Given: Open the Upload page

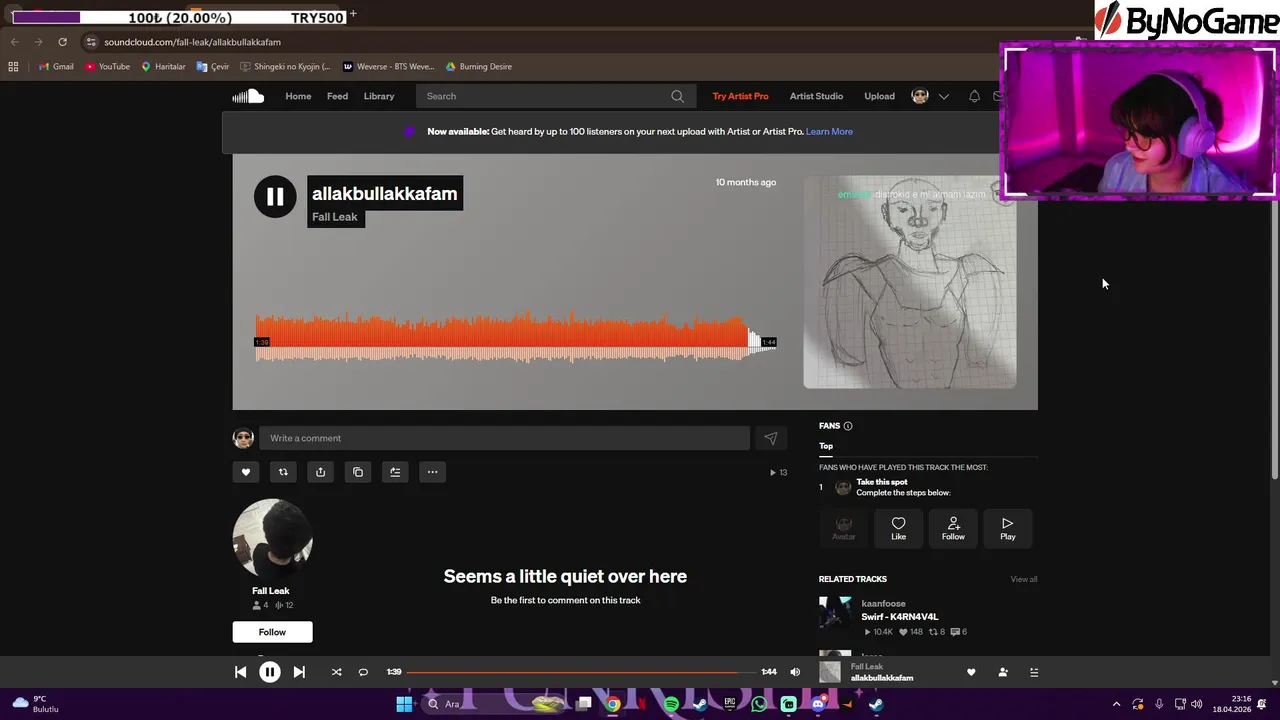Looking at the screenshot, I should (879, 96).
